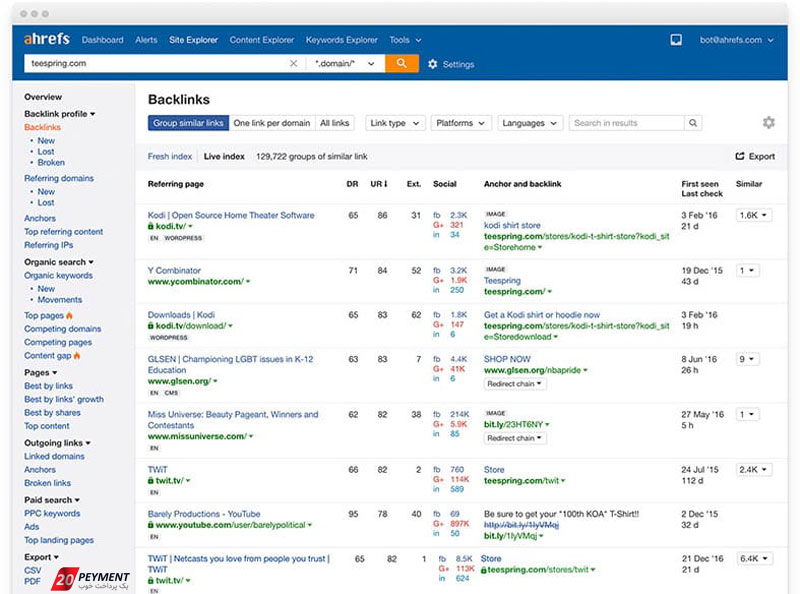
Task: Open Overview in the sidebar
Action: 43,96
